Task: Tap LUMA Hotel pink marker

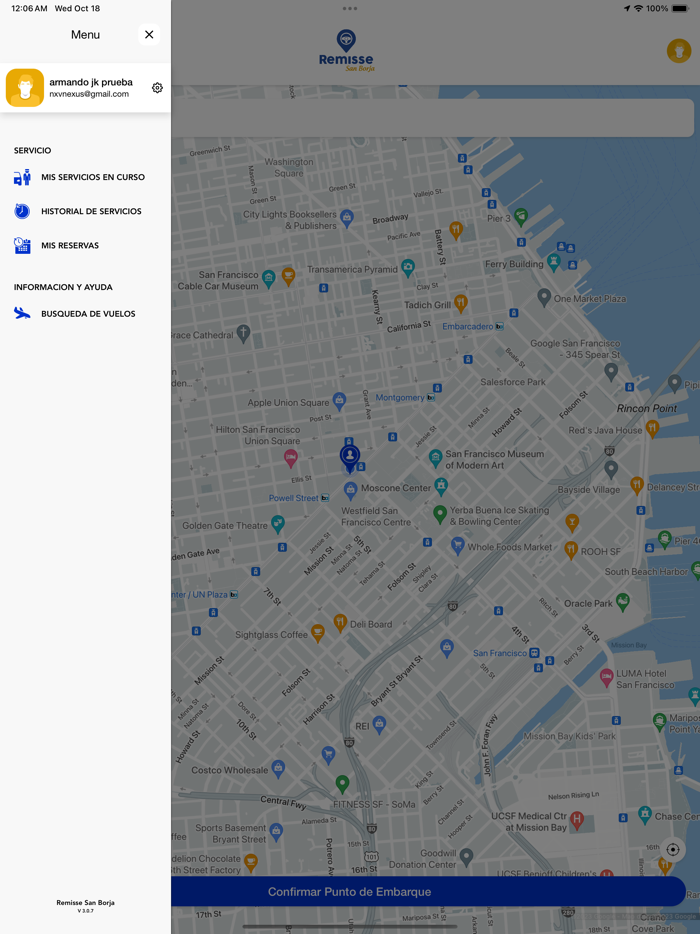Action: coord(606,678)
